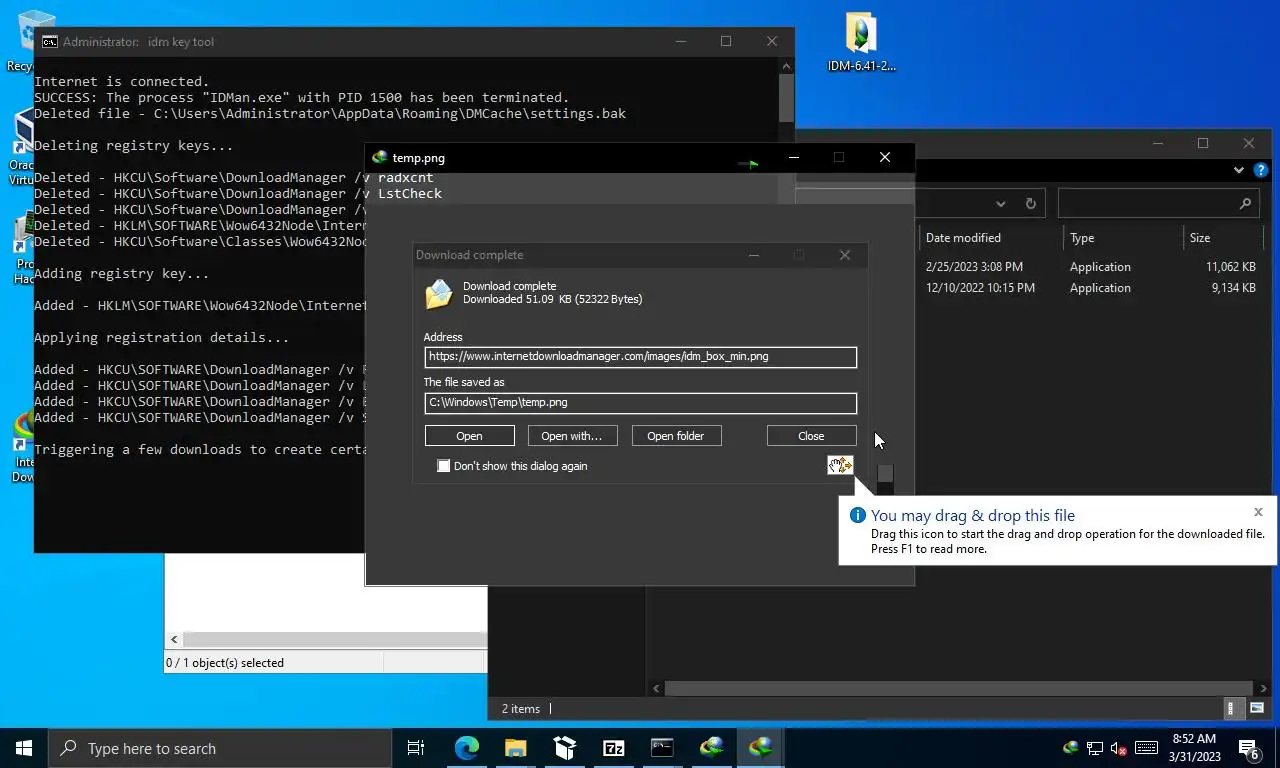Click the Open with... button
The height and width of the screenshot is (768, 1280).
[x=571, y=436]
